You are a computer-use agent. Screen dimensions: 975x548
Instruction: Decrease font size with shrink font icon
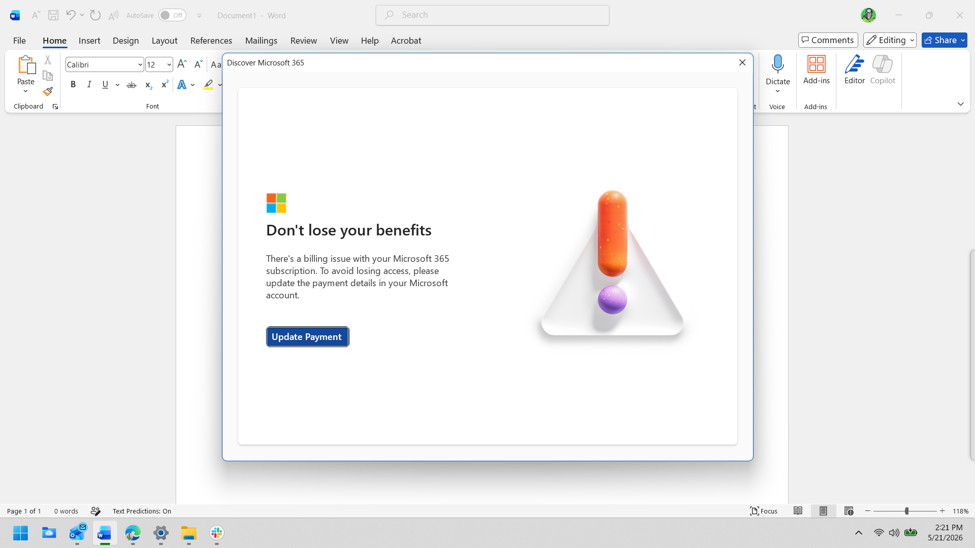[x=198, y=64]
